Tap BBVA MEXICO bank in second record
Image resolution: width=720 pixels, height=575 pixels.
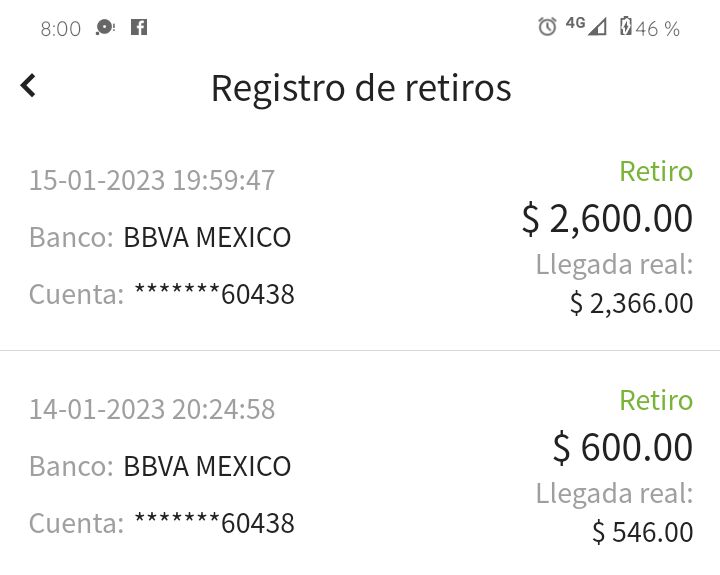(207, 466)
